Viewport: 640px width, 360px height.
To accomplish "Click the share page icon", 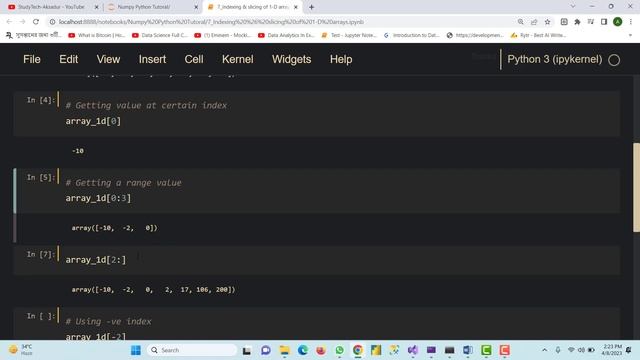I will pos(534,22).
